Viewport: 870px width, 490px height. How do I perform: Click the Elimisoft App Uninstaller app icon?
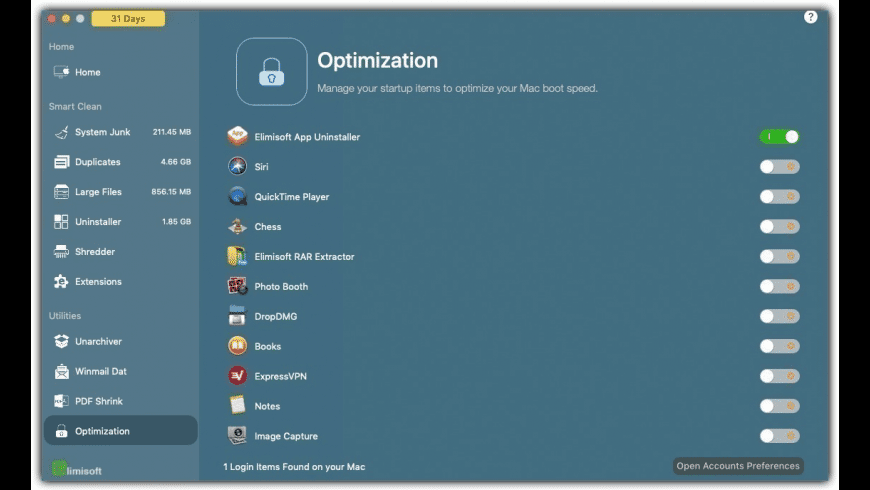coord(237,136)
